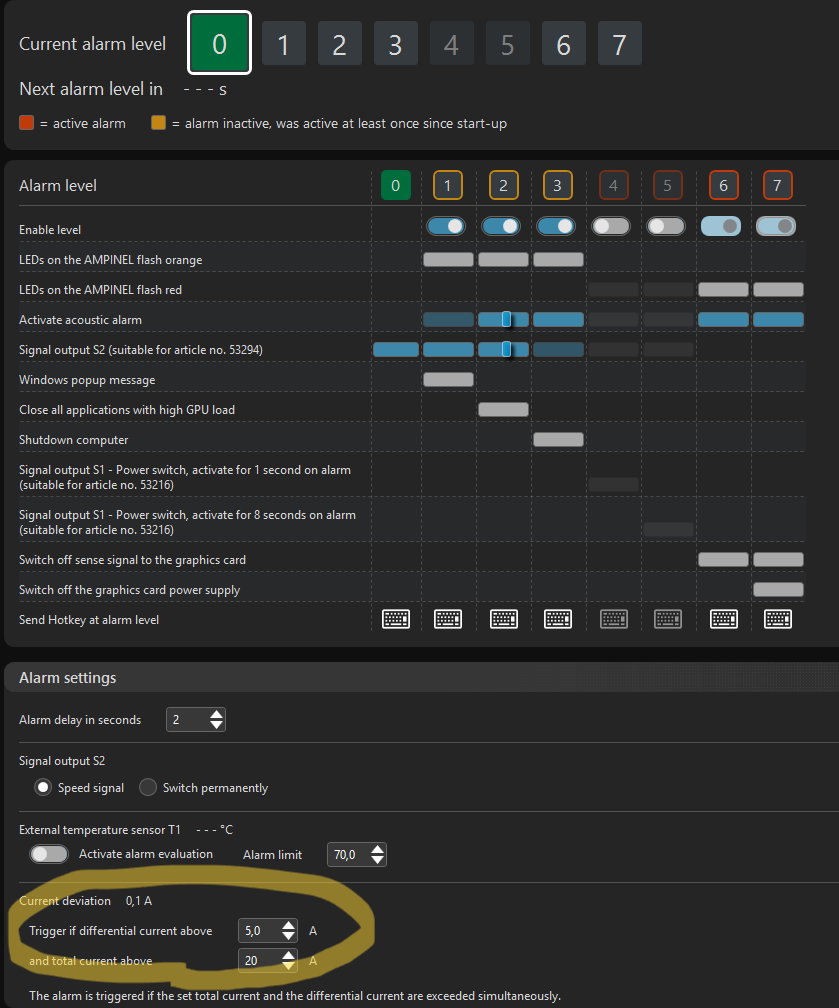The width and height of the screenshot is (839, 1008).
Task: Toggle acoustic alarm for level 7
Action: [x=779, y=320]
